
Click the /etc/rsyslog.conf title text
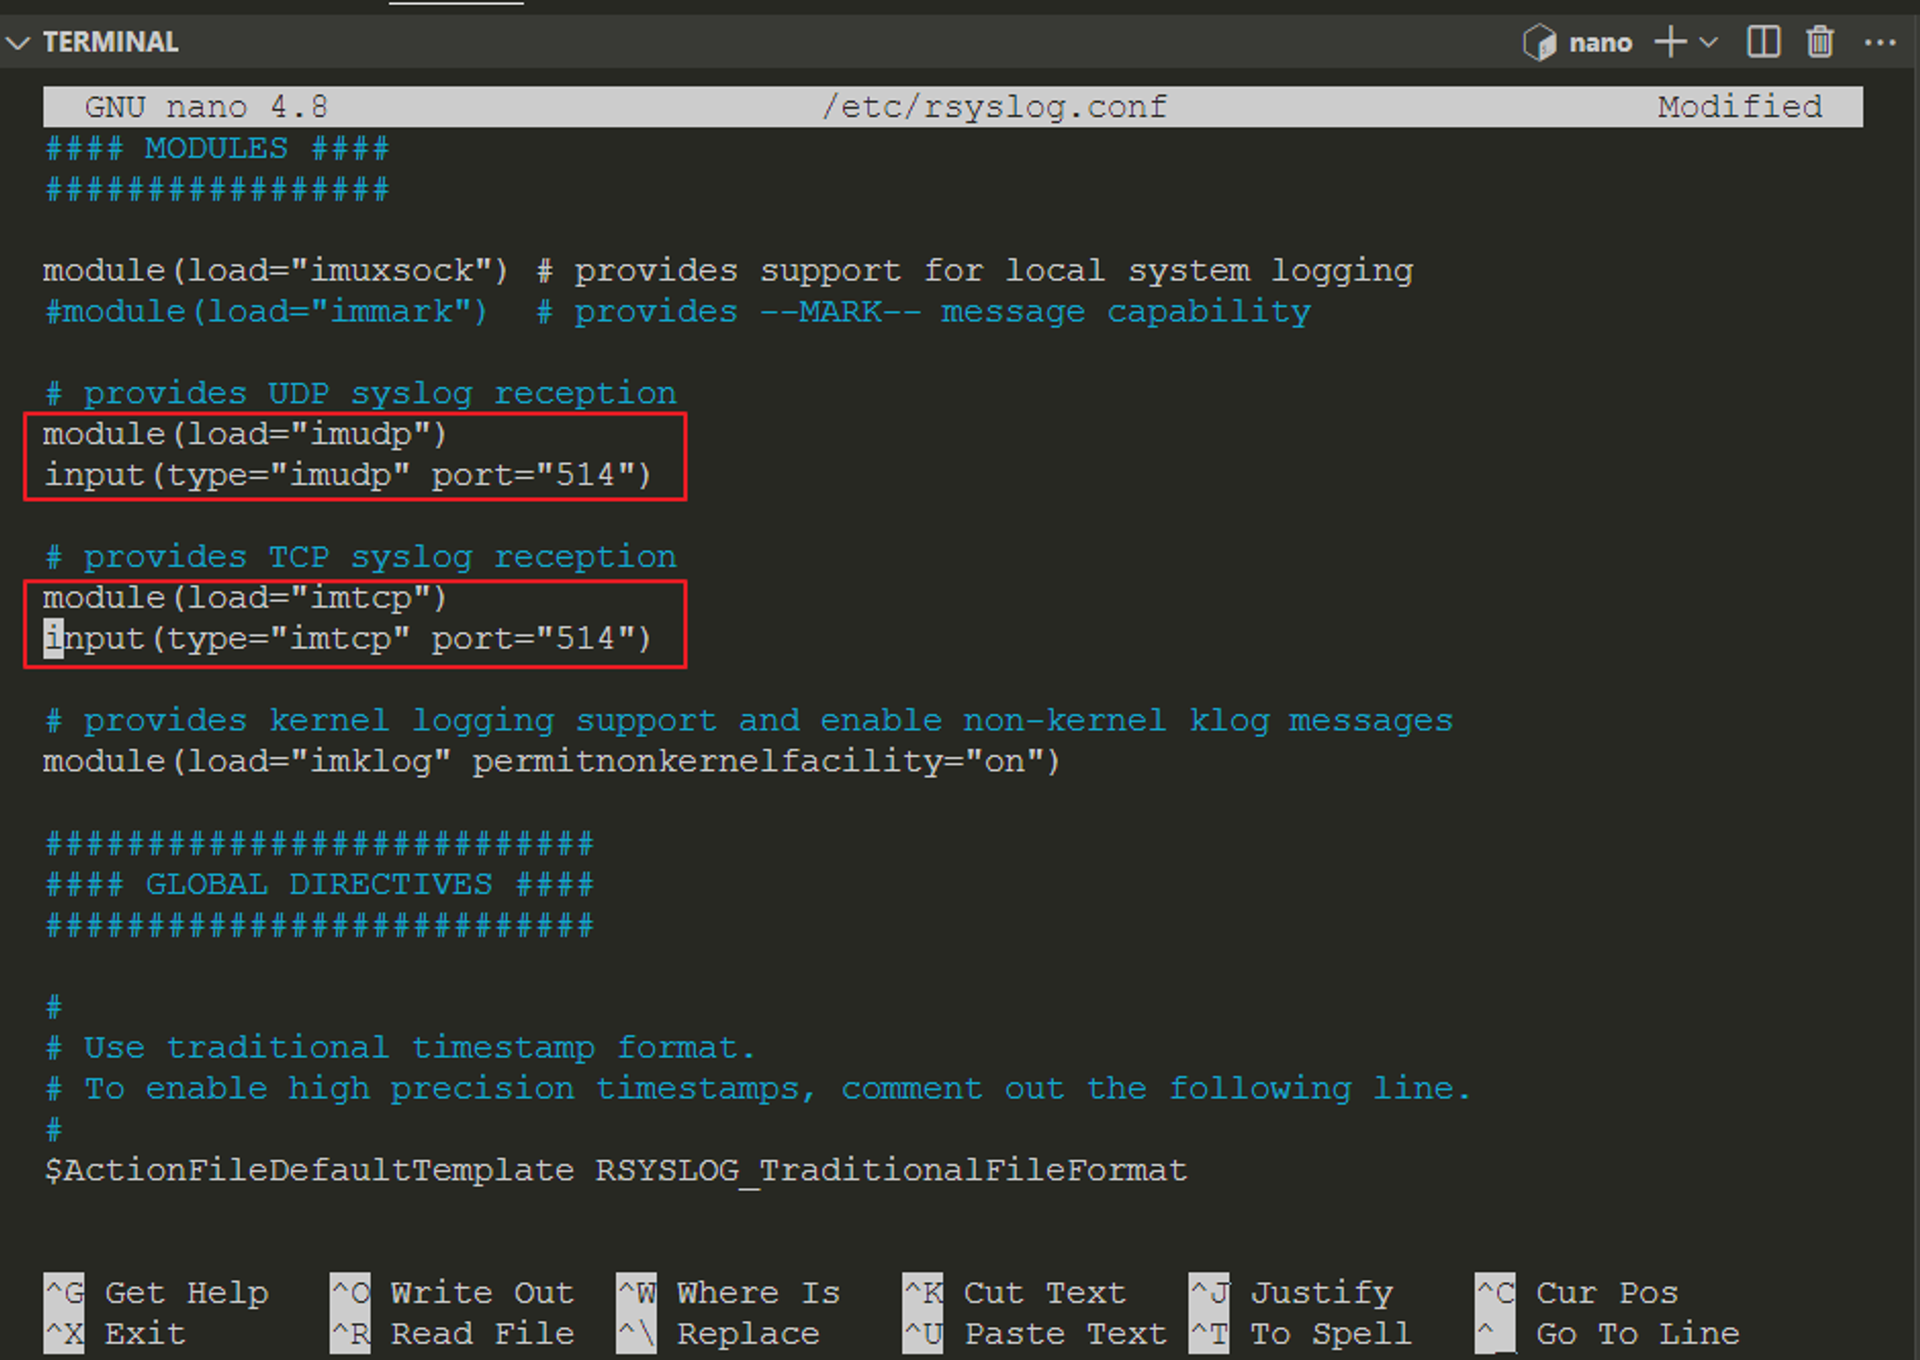(994, 107)
